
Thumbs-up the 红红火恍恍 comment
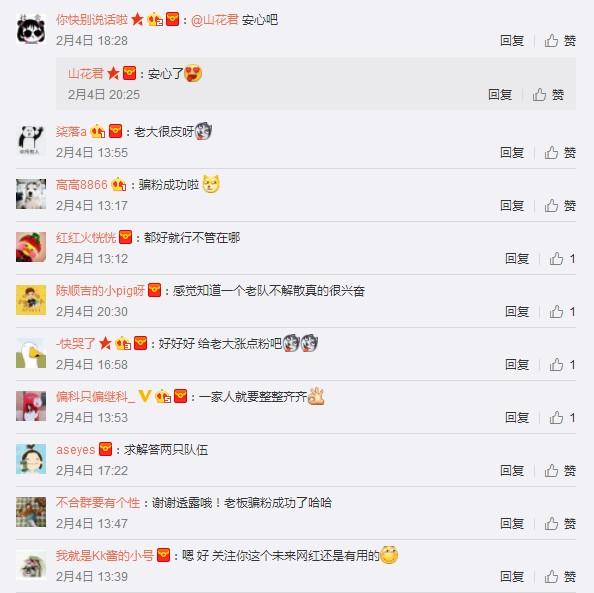point(562,259)
